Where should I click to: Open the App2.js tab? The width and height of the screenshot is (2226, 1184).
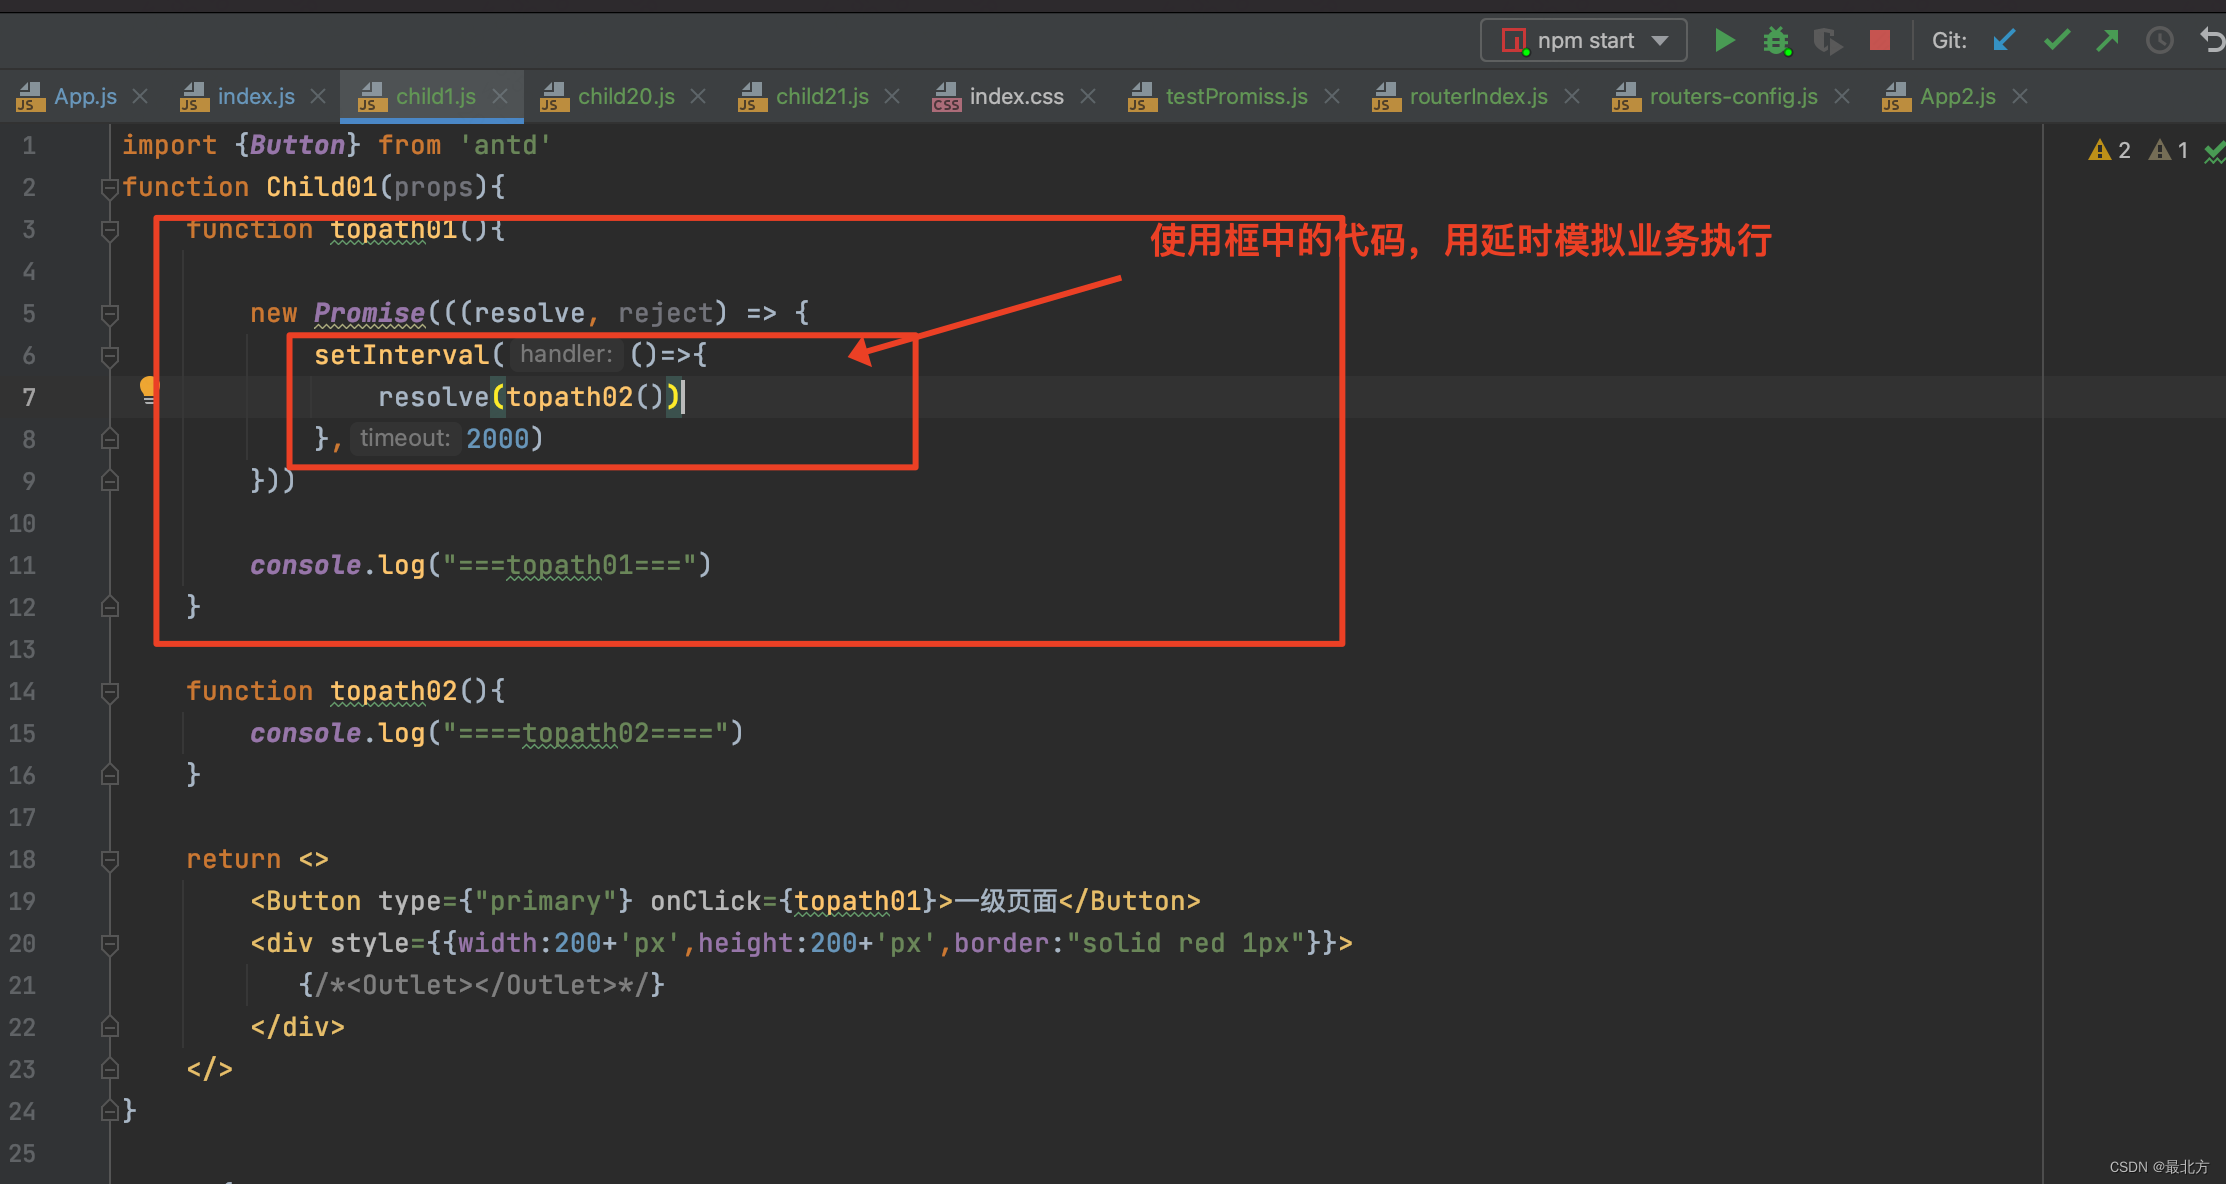point(1957,97)
